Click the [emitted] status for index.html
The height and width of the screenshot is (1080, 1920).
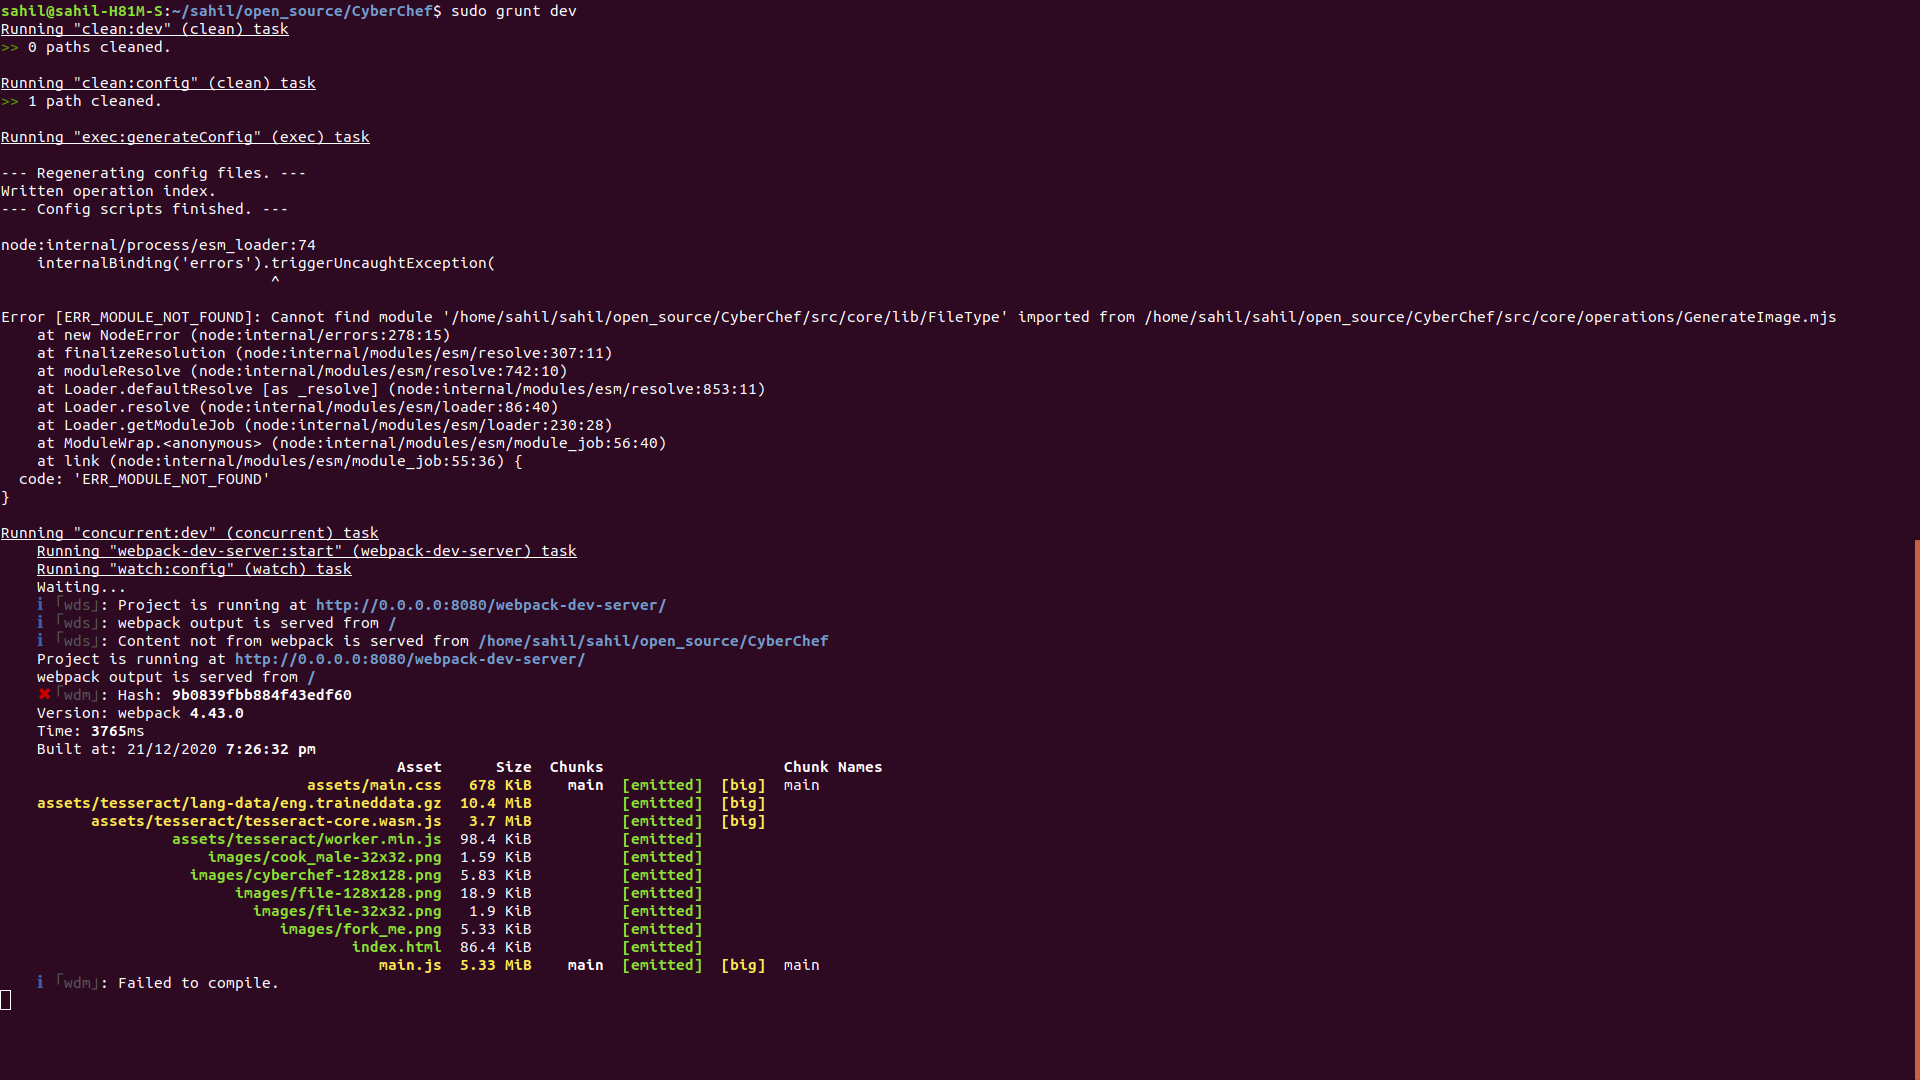point(662,947)
